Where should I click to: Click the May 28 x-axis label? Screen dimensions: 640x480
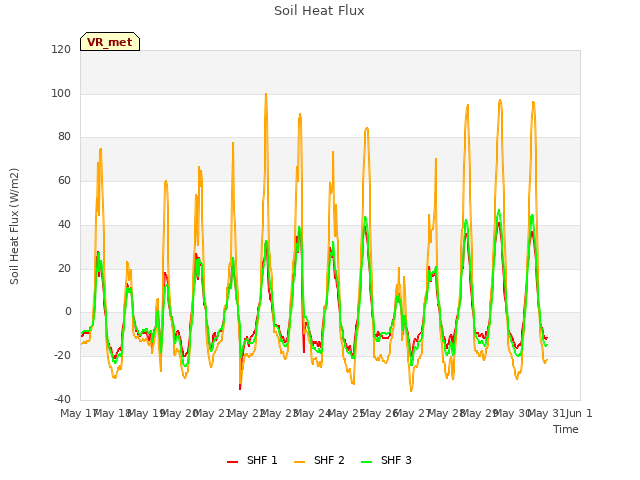pyautogui.click(x=446, y=413)
